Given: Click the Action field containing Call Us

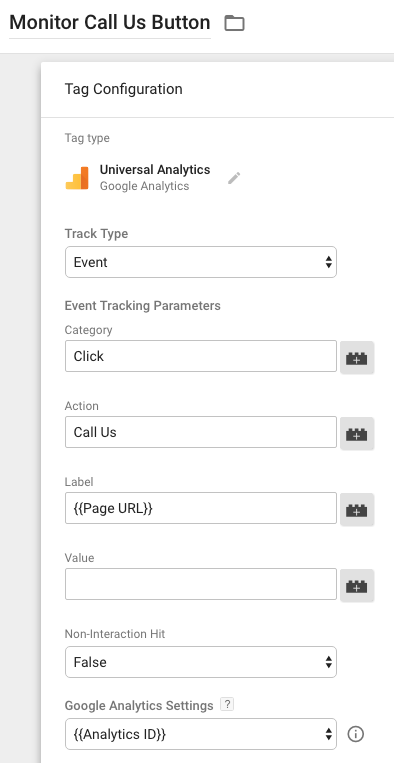Looking at the screenshot, I should pos(201,432).
